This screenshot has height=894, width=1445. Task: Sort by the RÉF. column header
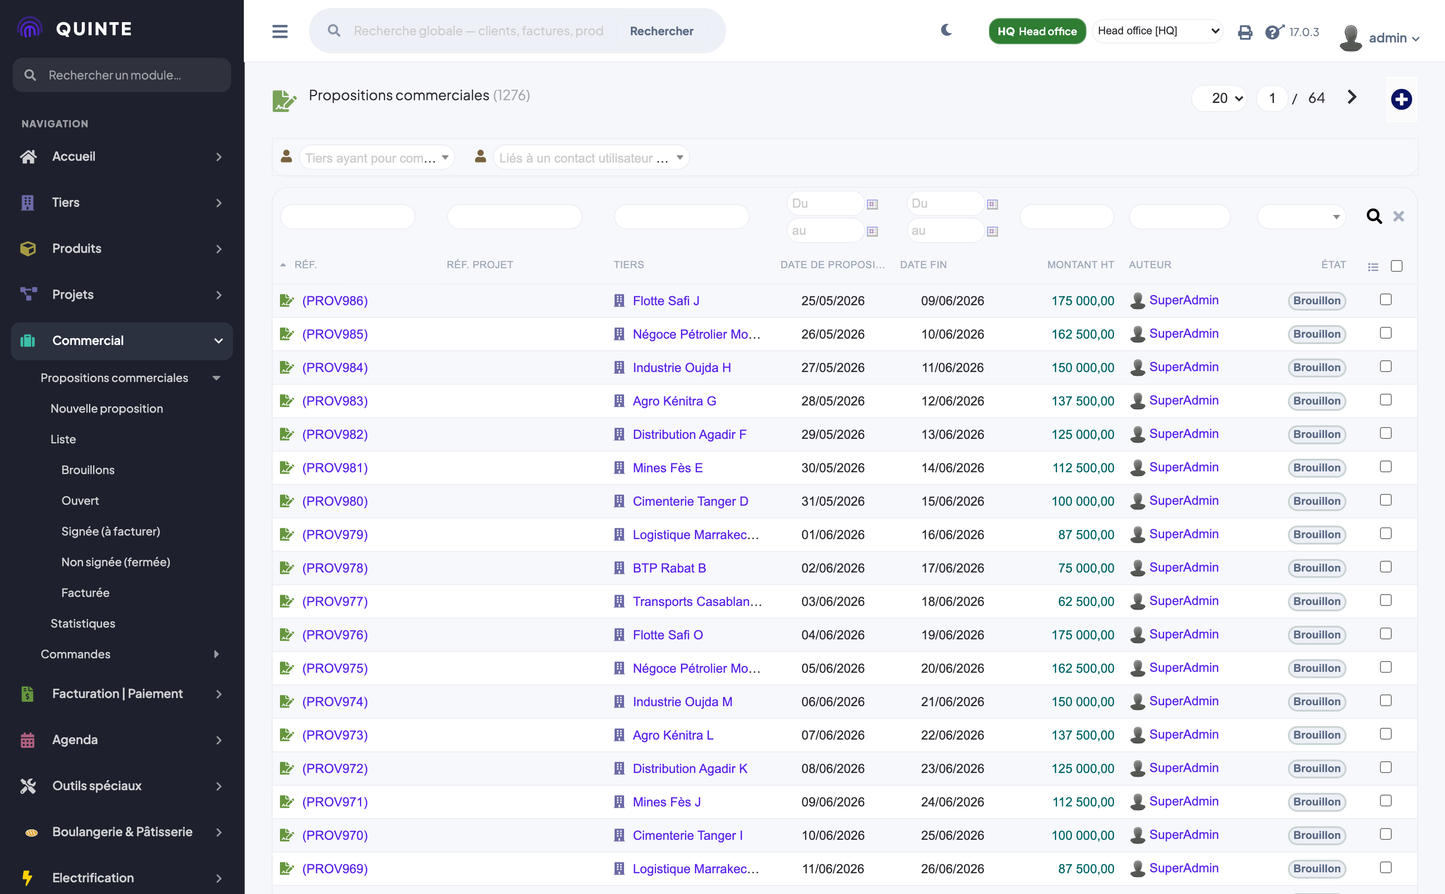[x=305, y=265]
